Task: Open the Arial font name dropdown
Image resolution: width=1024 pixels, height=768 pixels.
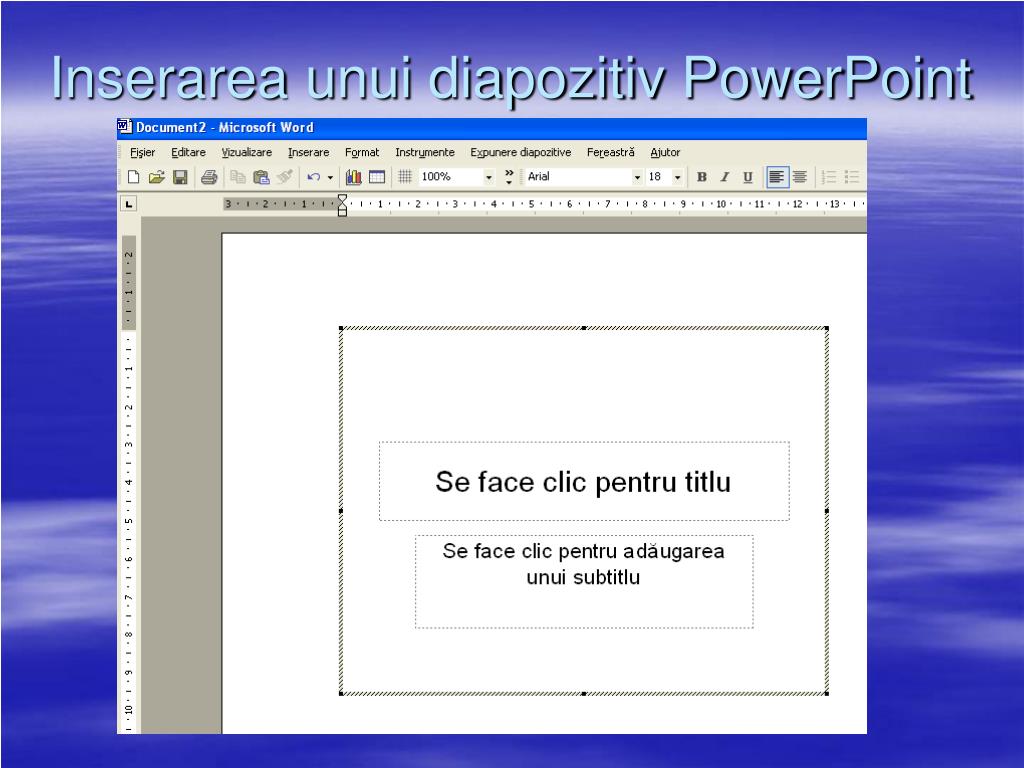Action: (x=637, y=177)
